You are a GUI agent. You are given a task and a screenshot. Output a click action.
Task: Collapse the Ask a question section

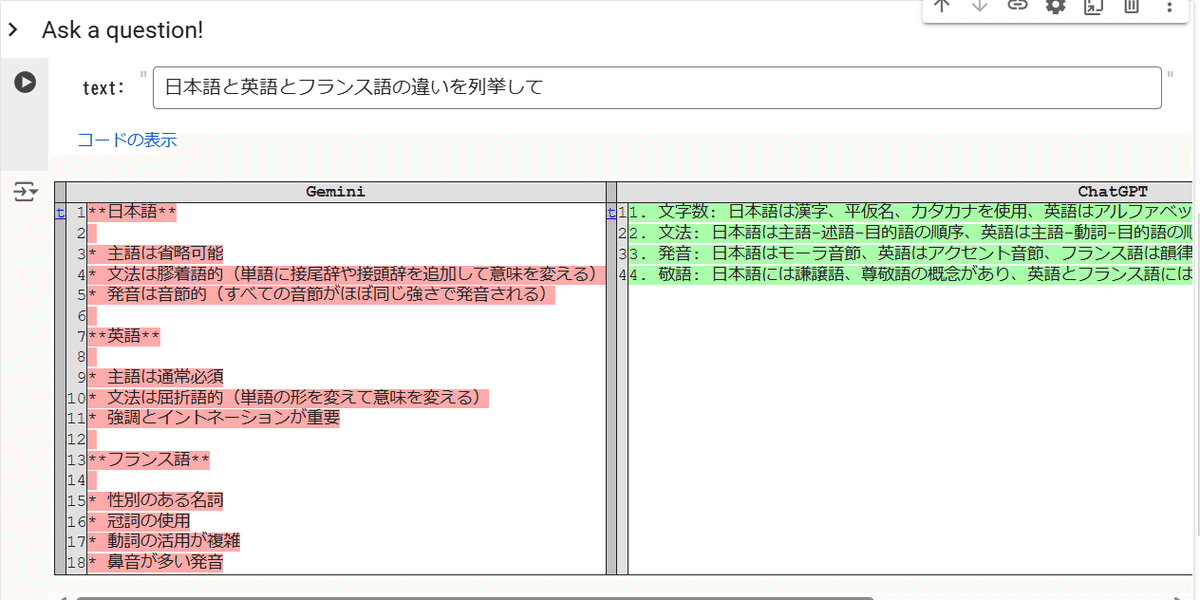point(13,30)
